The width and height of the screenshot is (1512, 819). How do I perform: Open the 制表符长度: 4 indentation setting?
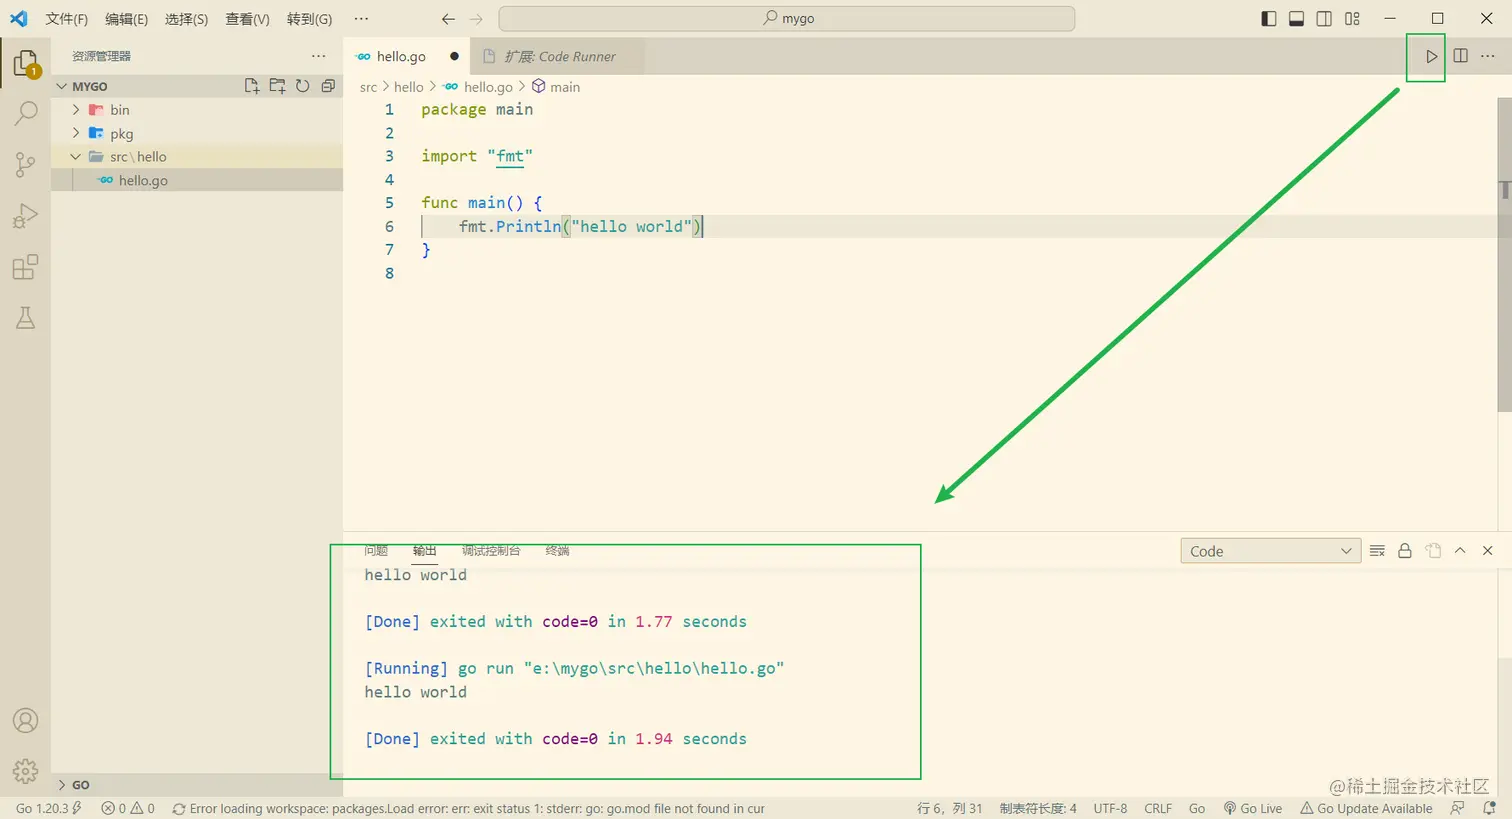tap(1038, 808)
